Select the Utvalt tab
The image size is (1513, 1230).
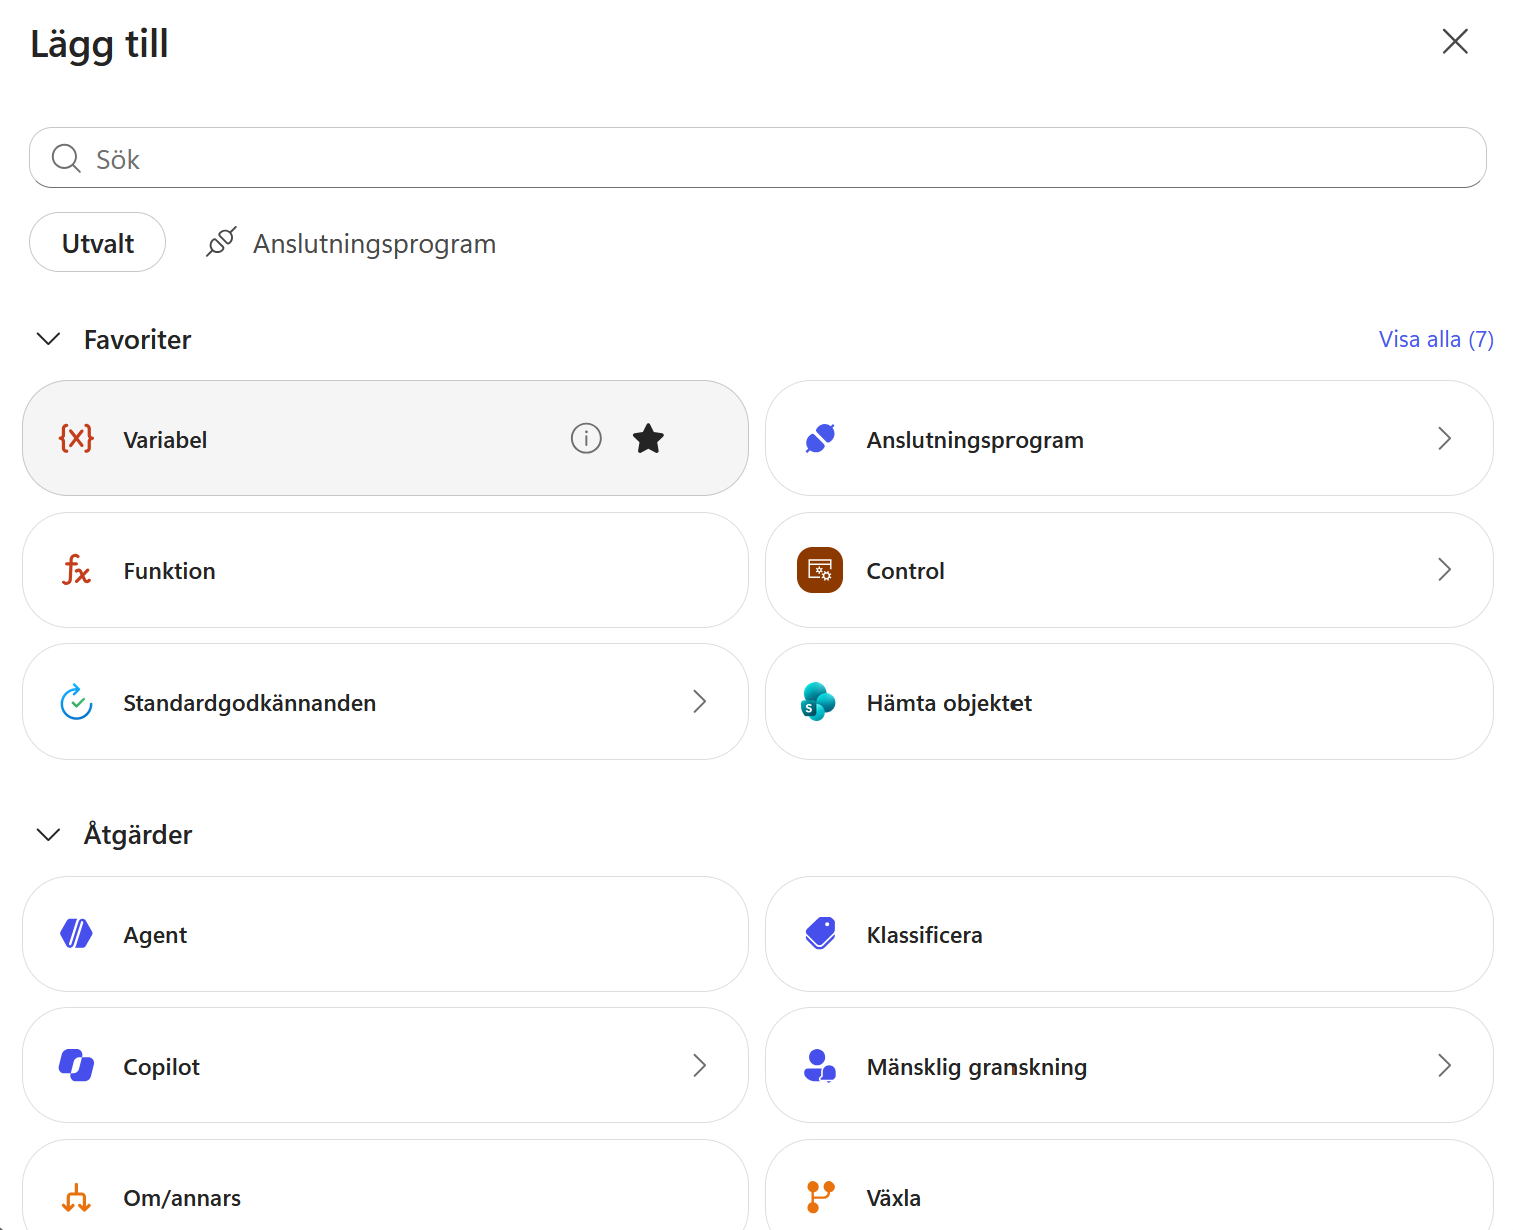[x=97, y=242]
